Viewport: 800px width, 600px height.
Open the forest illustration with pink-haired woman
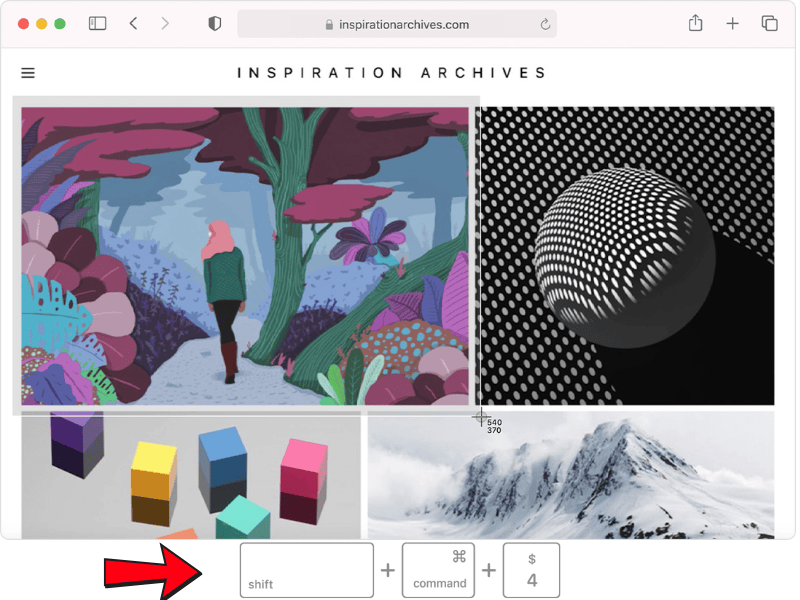[x=244, y=255]
